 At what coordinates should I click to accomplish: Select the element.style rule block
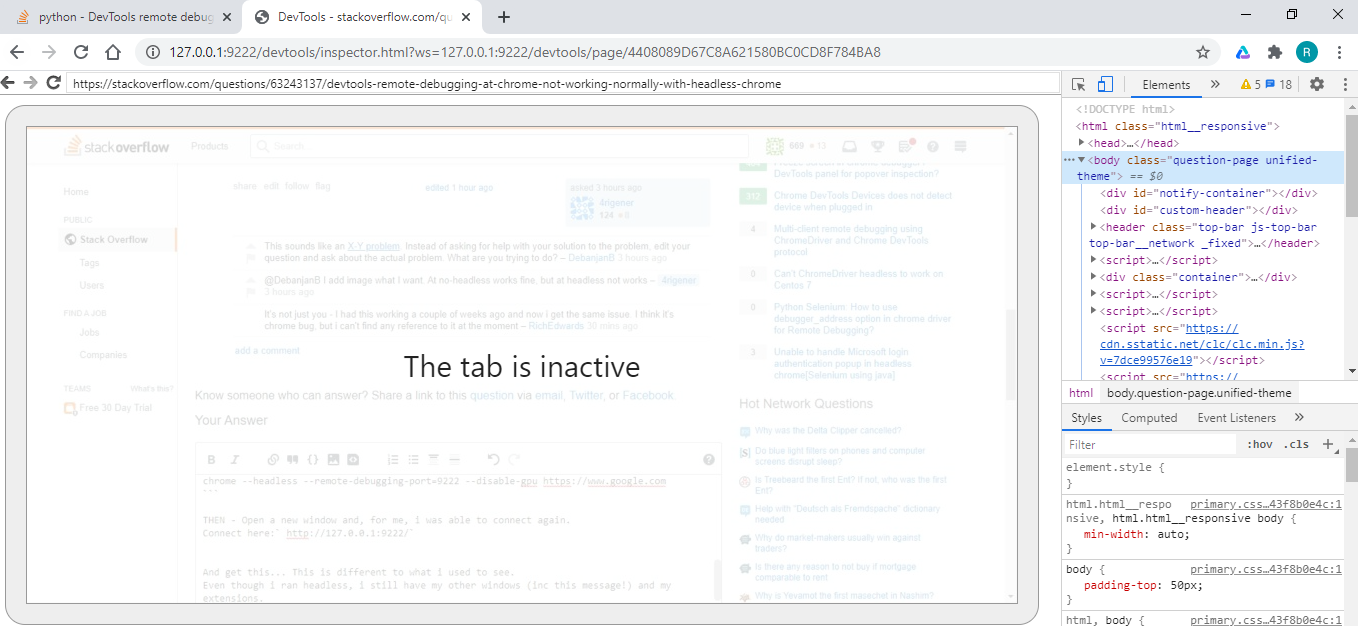coord(1202,475)
